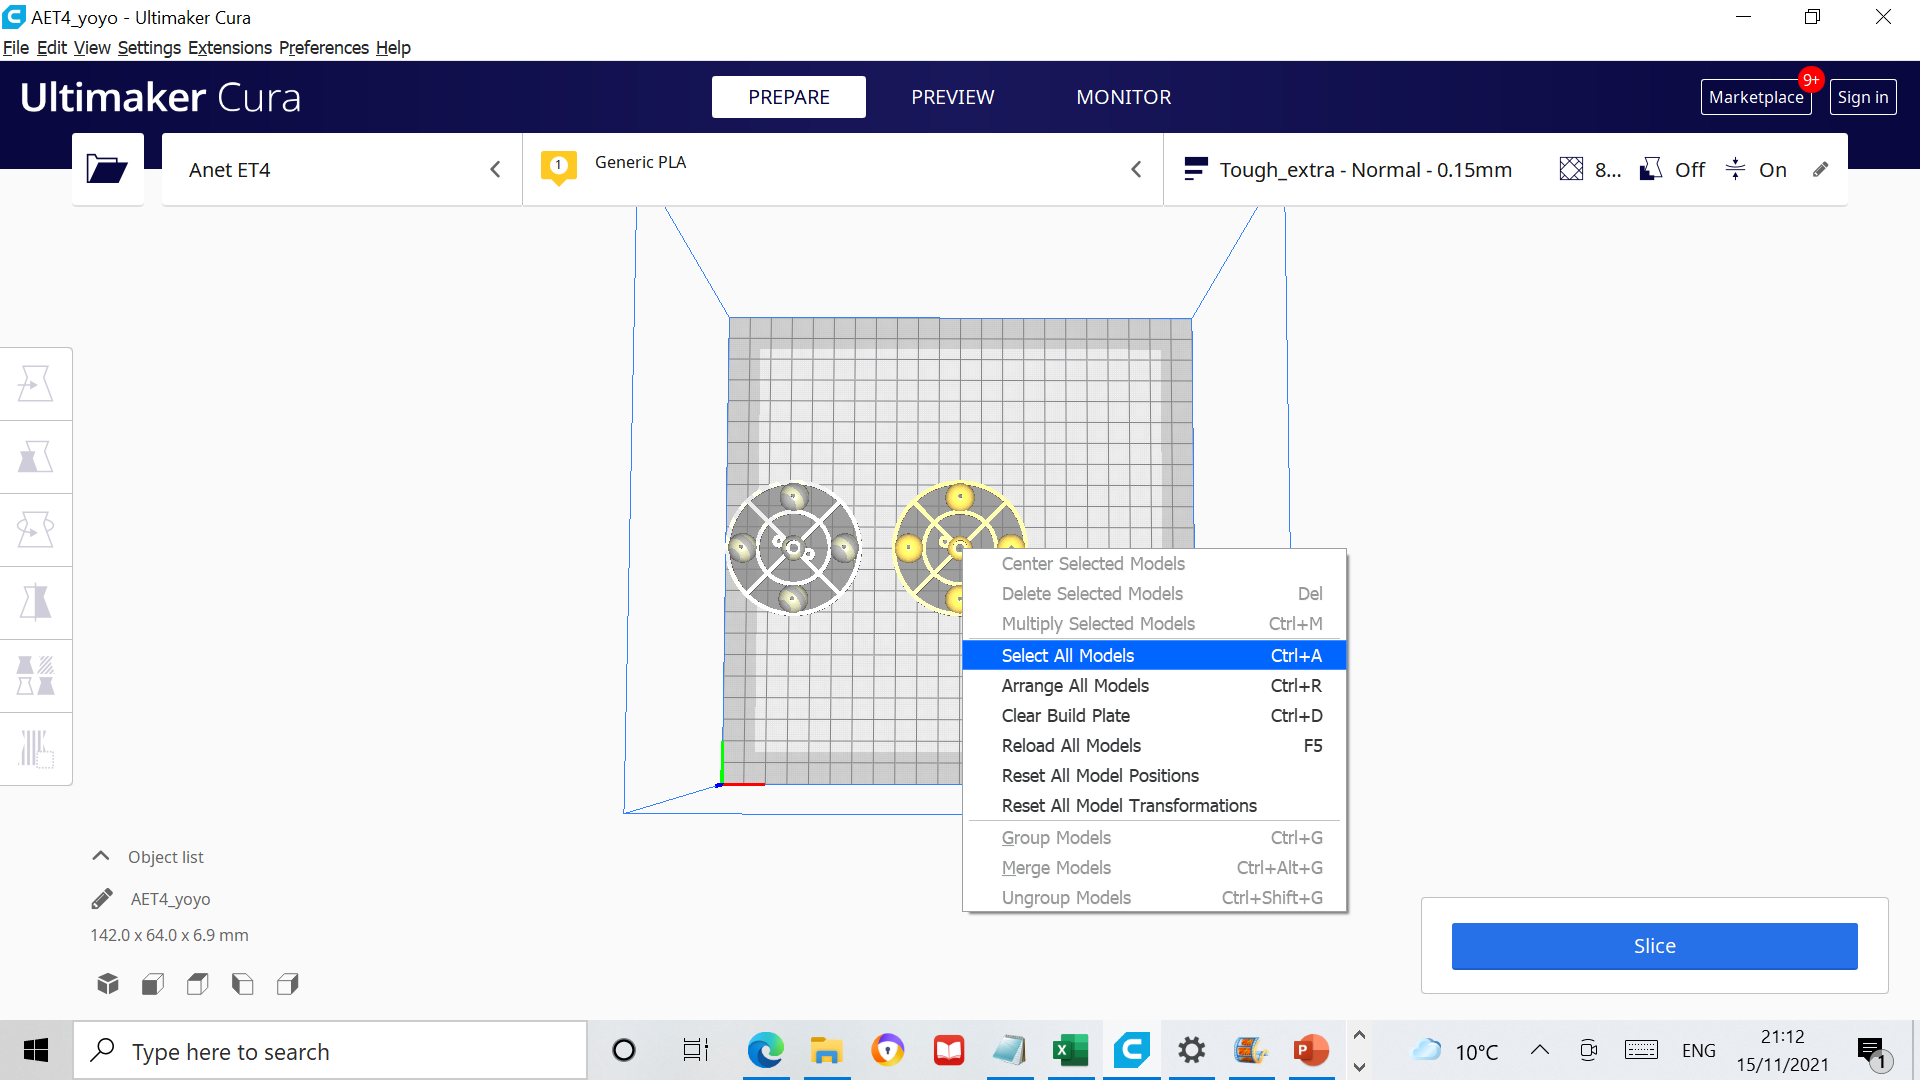The width and height of the screenshot is (1920, 1080).
Task: Open the Settings menu
Action: [x=149, y=47]
